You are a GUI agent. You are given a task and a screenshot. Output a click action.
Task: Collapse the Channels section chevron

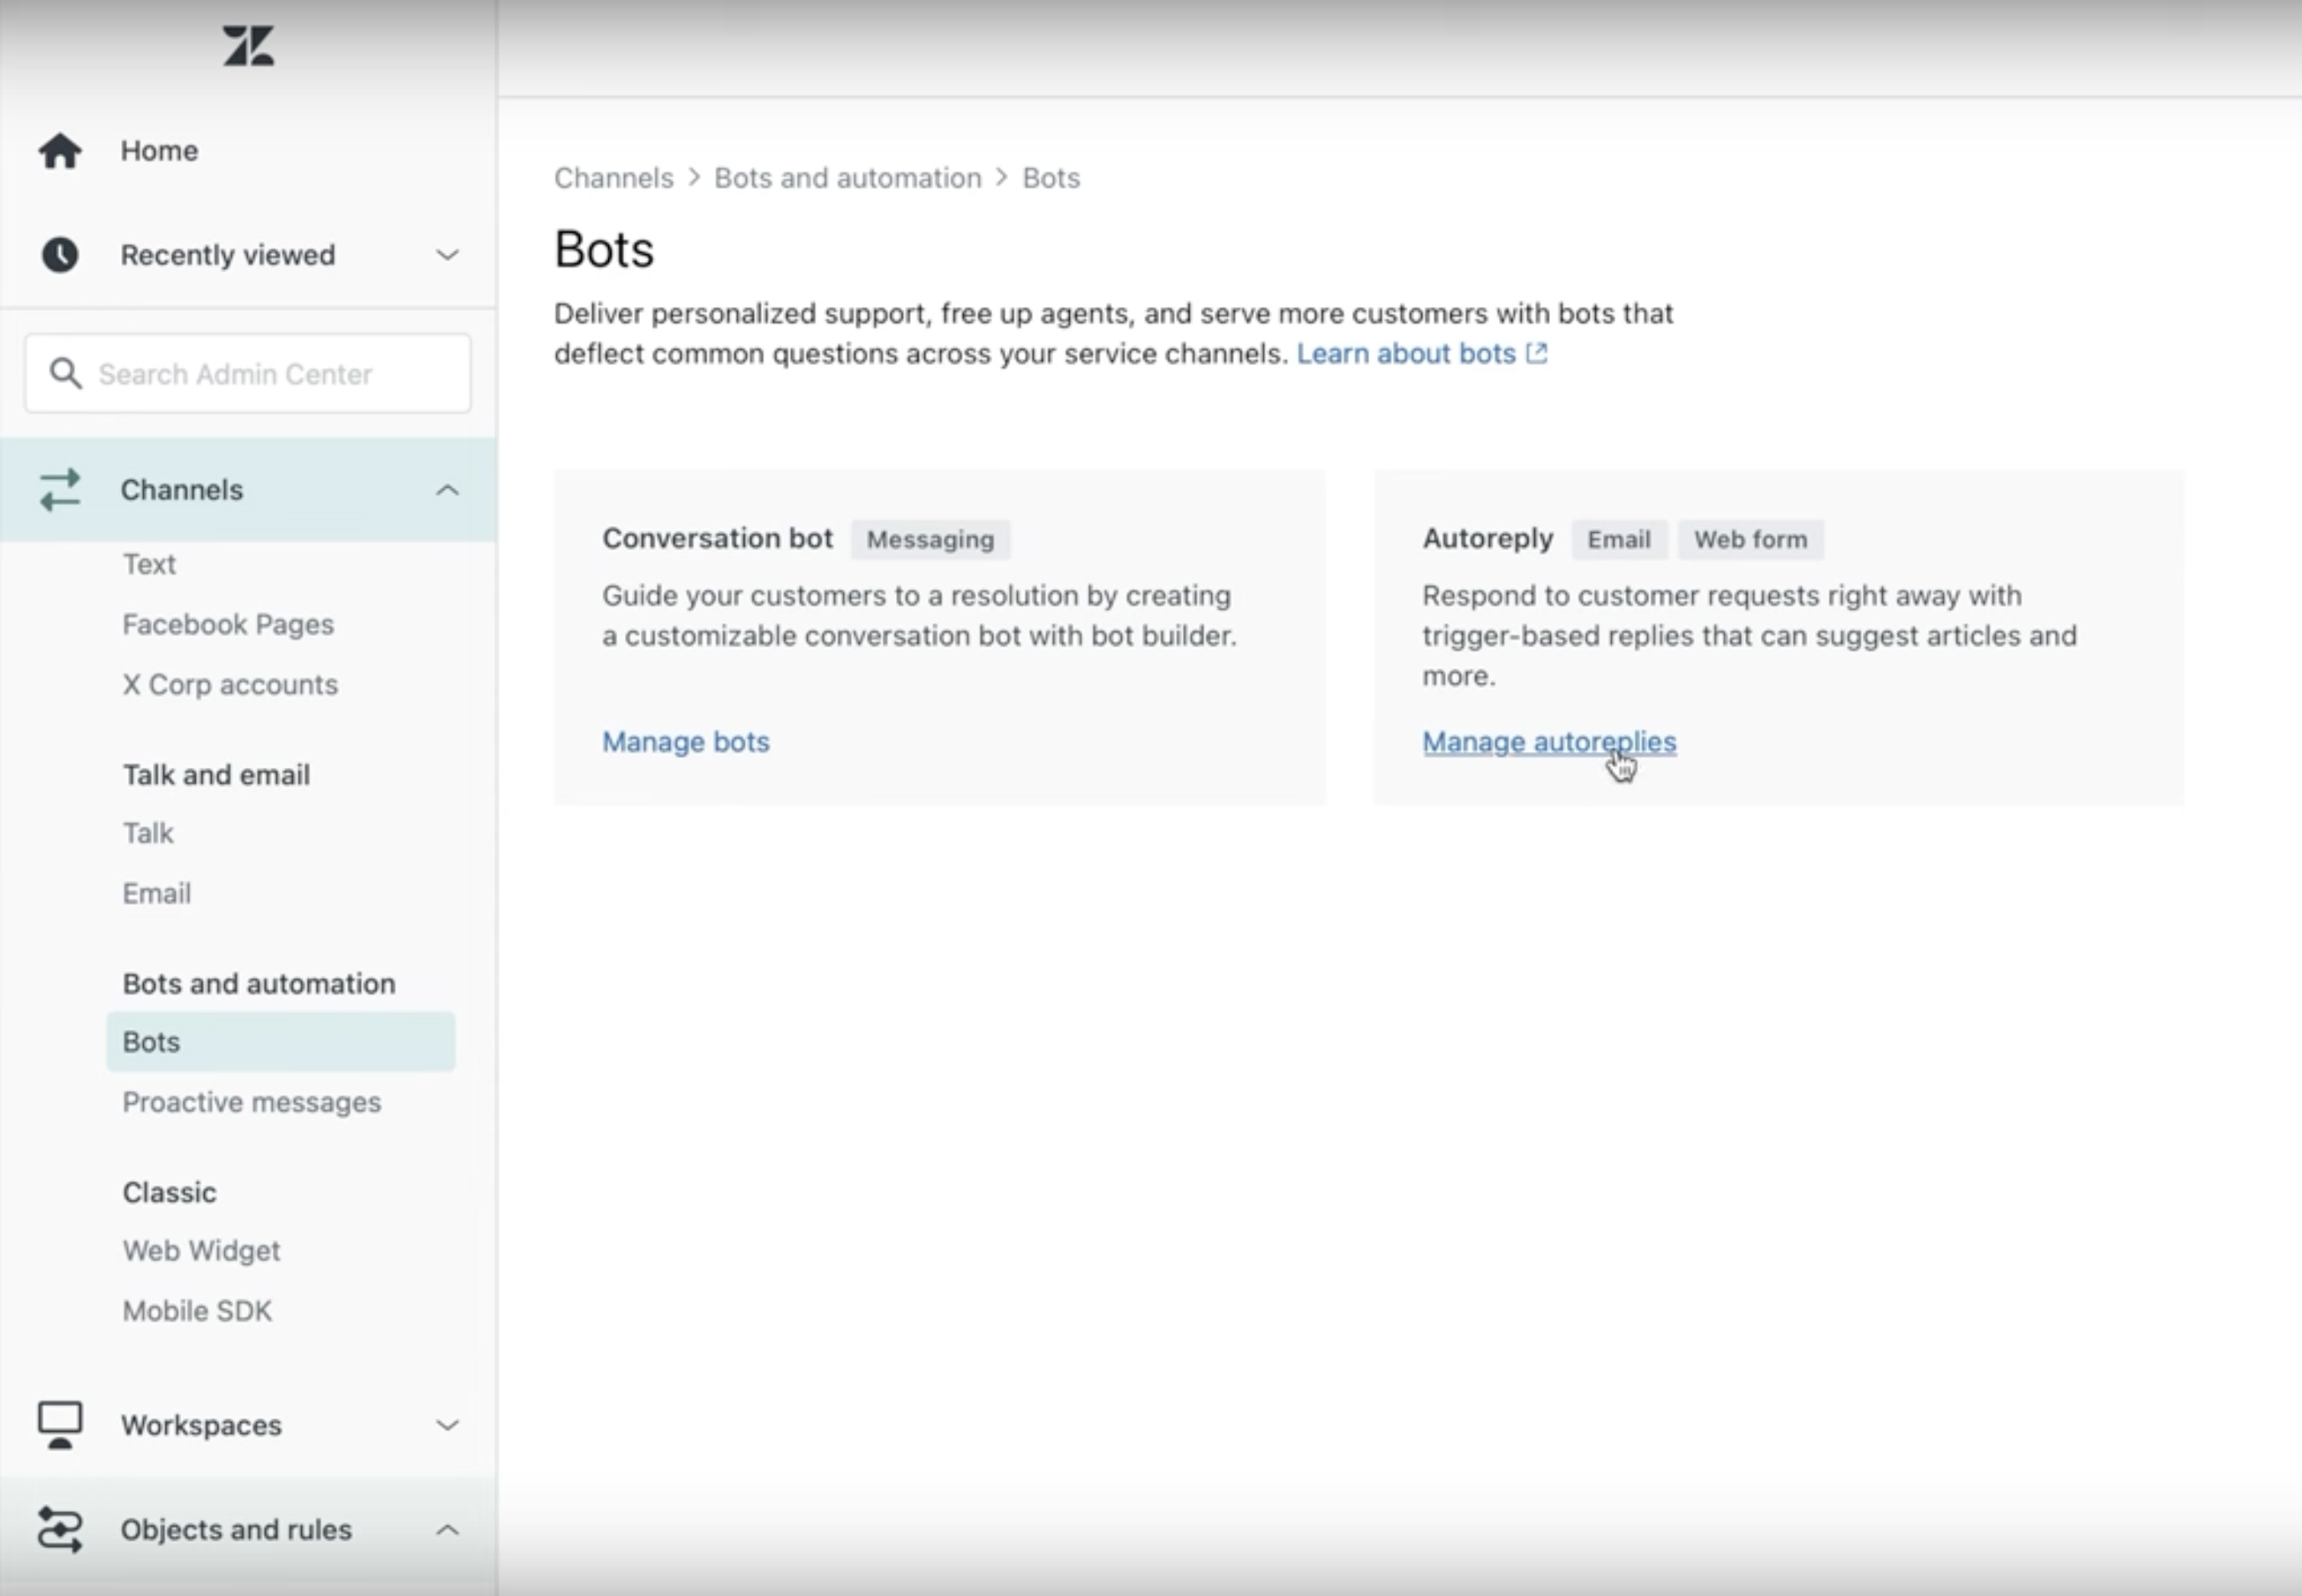pos(447,490)
